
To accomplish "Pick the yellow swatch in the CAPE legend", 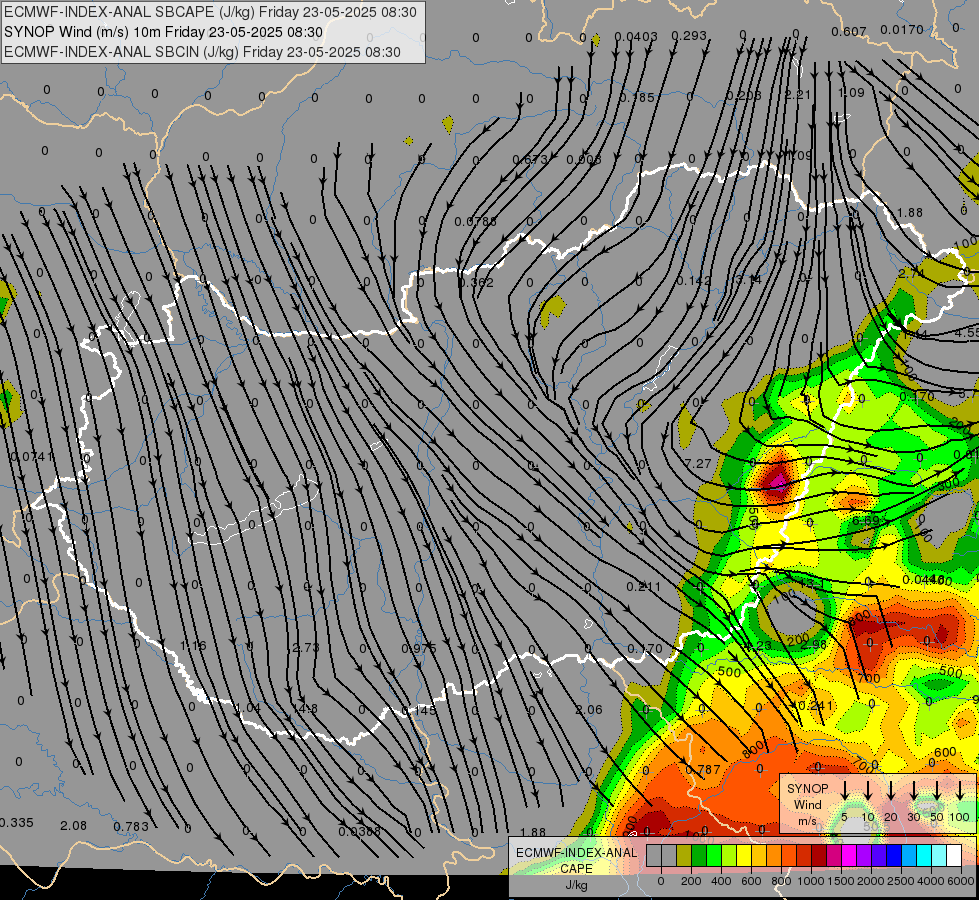I will (x=744, y=855).
